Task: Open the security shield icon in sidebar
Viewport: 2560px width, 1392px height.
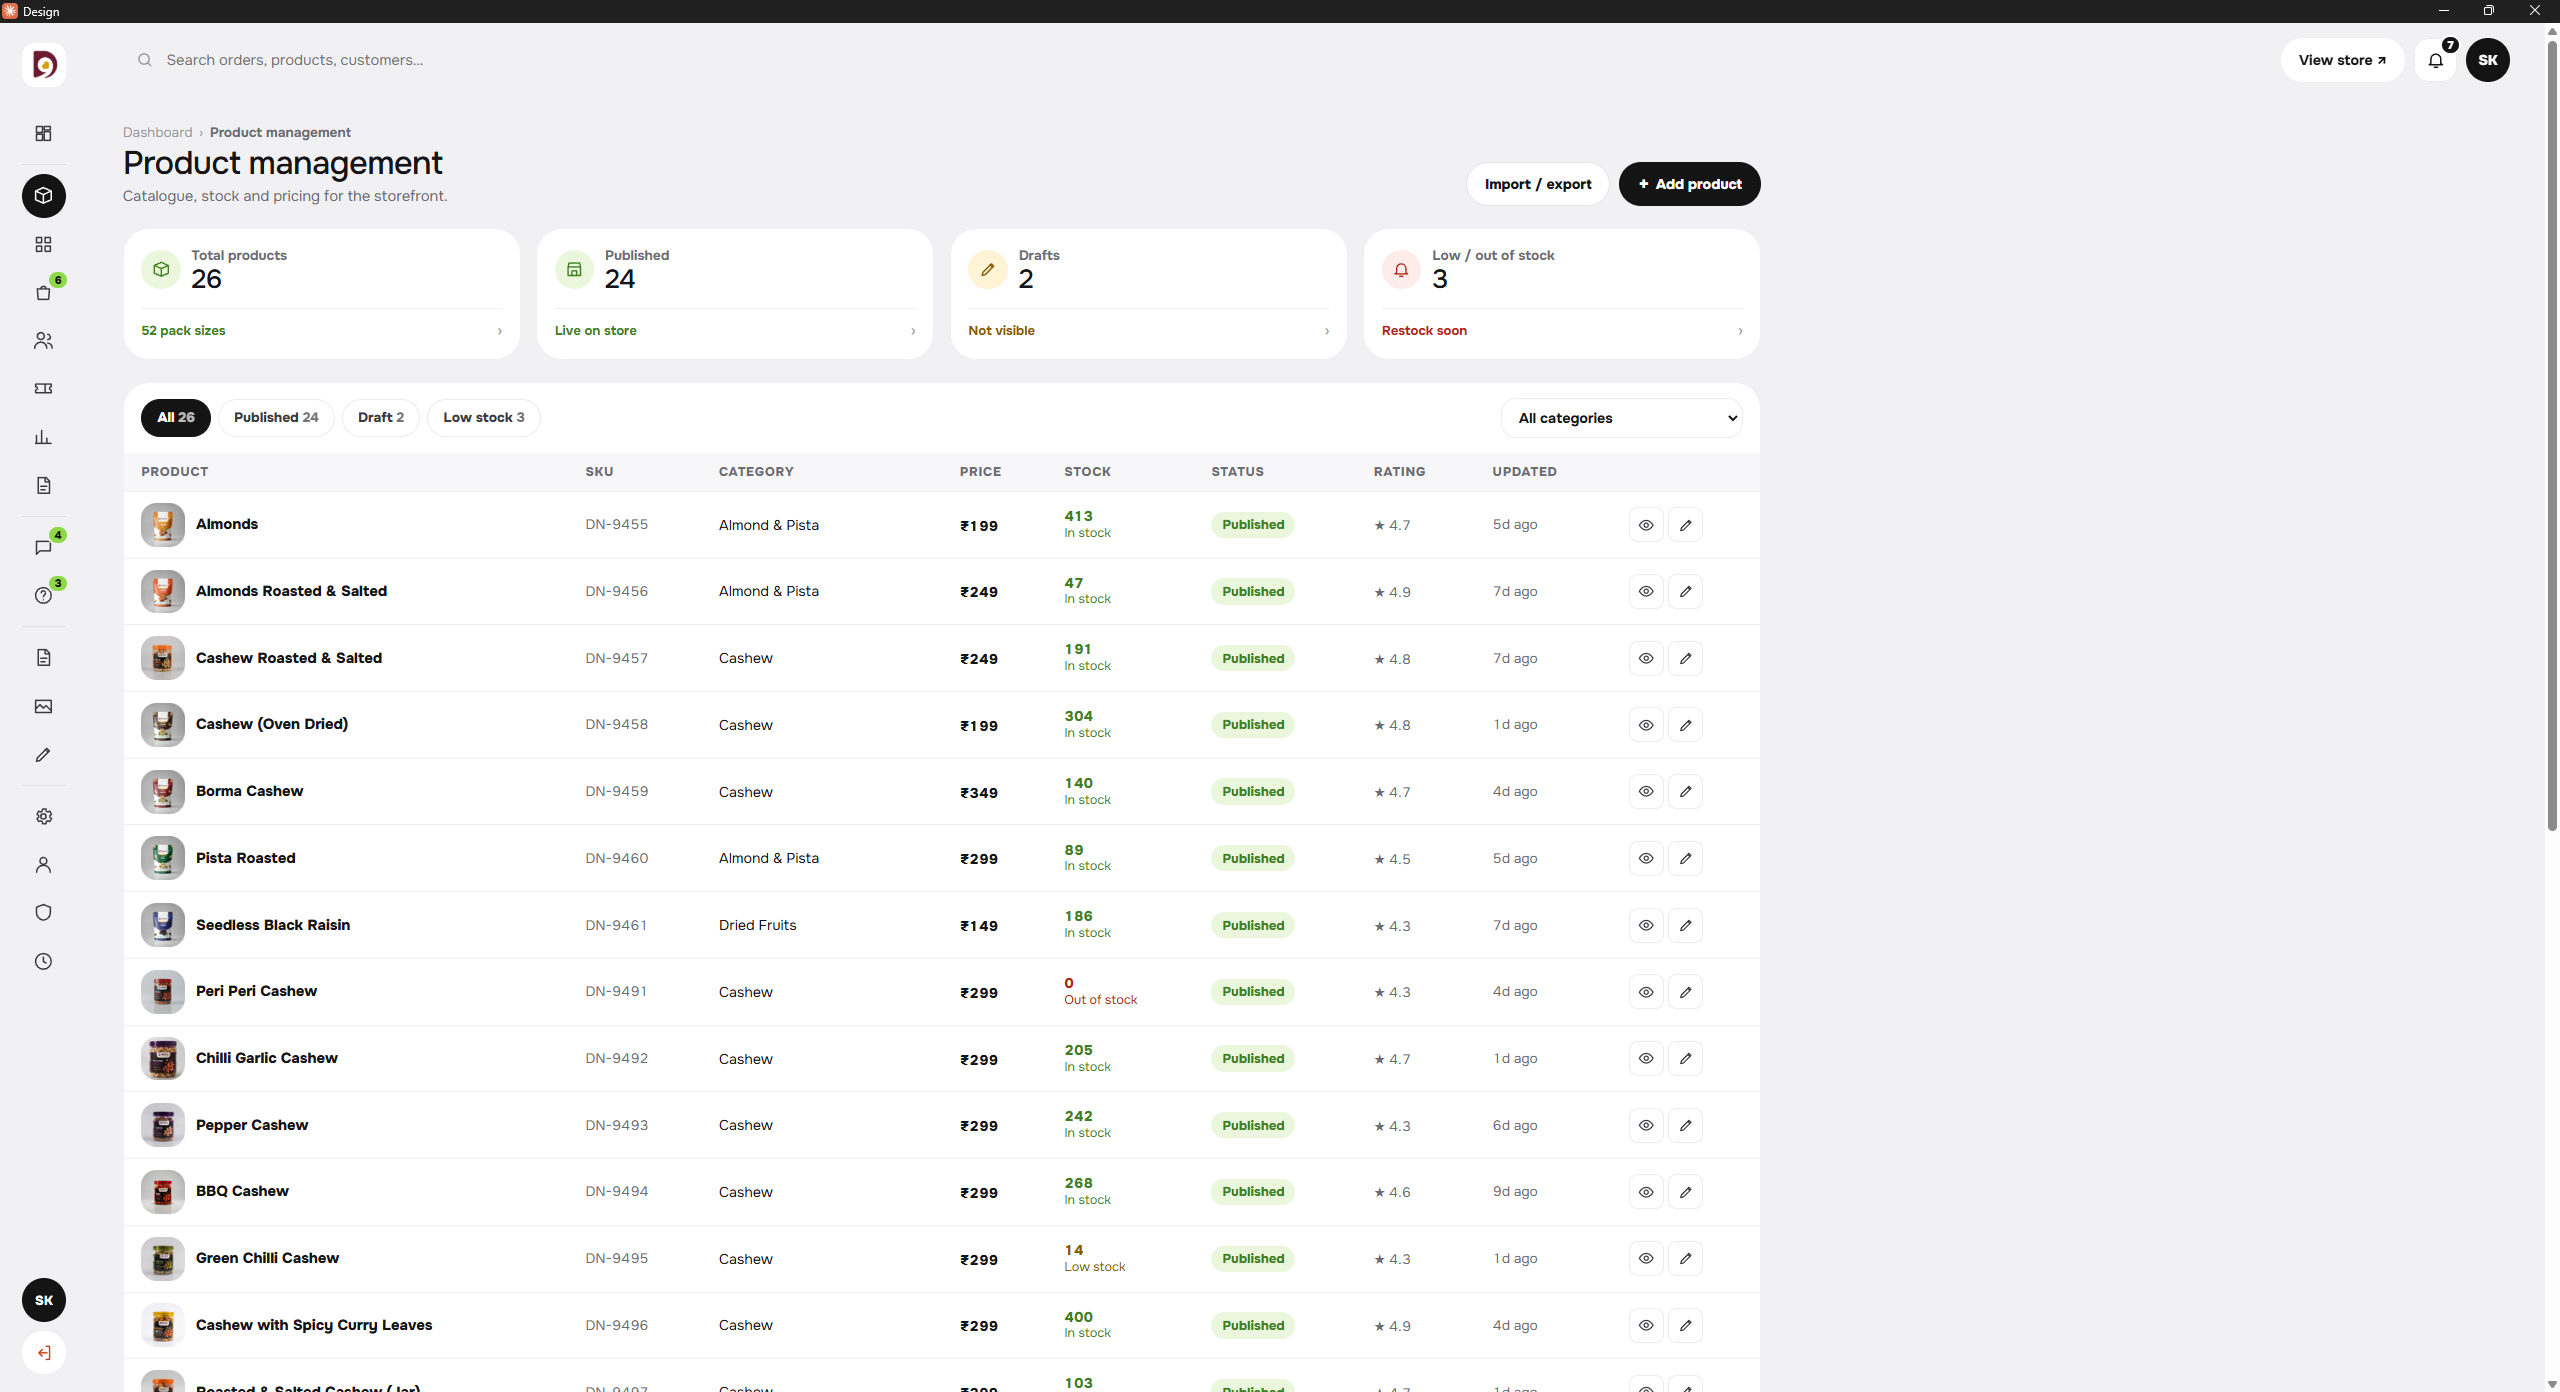Action: coord(43,913)
